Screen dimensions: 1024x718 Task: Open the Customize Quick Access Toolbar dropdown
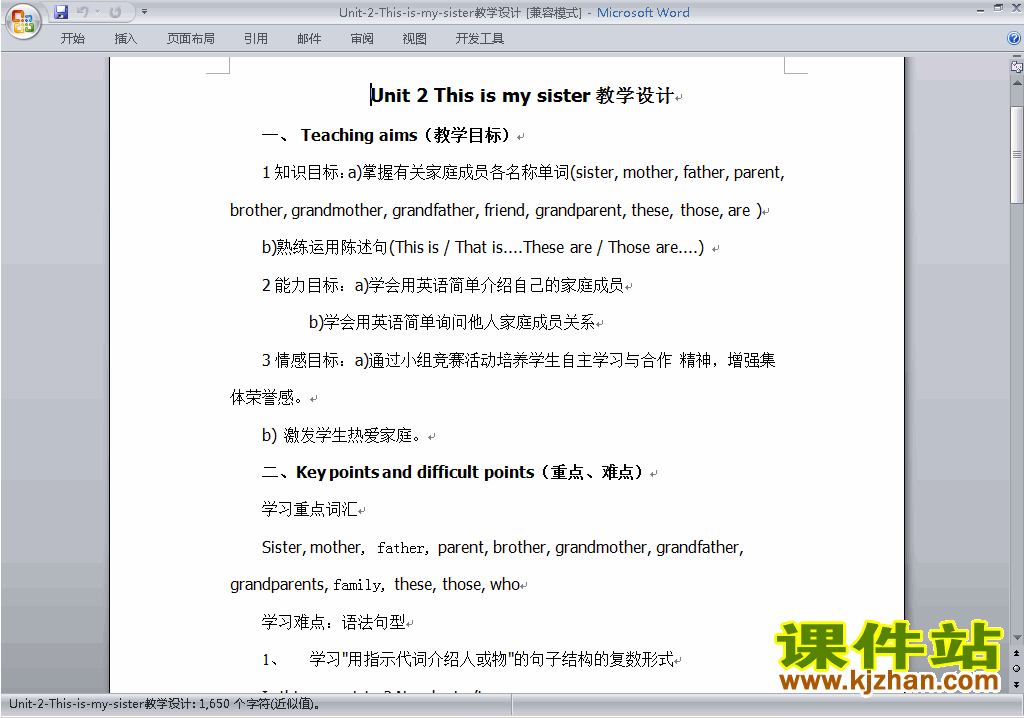pyautogui.click(x=144, y=12)
